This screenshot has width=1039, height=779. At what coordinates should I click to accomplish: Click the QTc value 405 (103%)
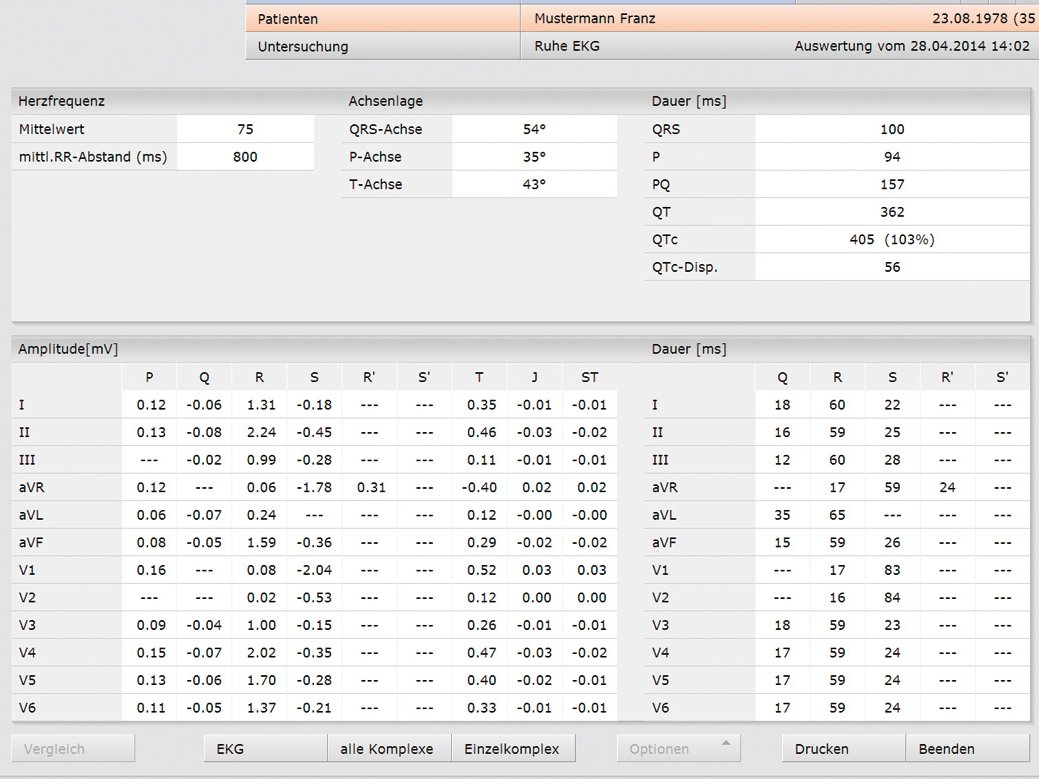(892, 240)
